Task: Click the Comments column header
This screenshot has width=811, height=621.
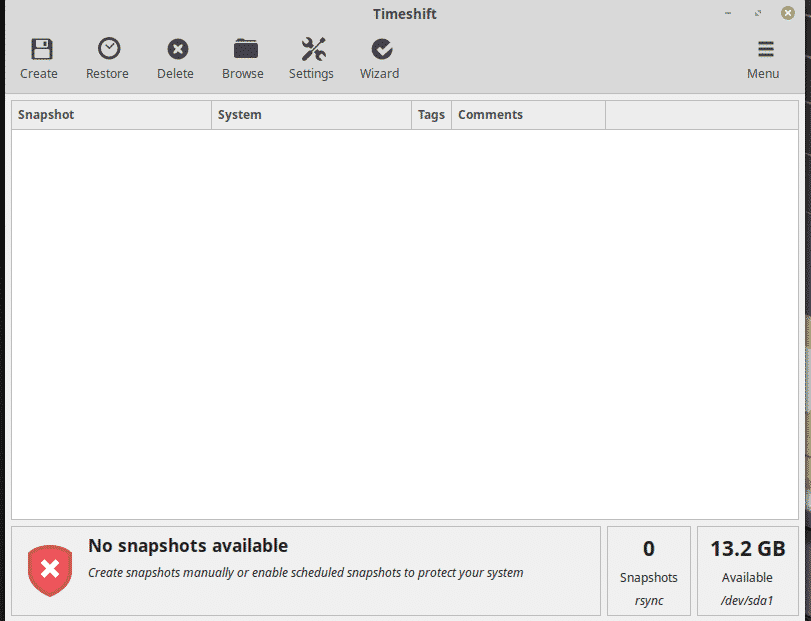Action: point(527,115)
